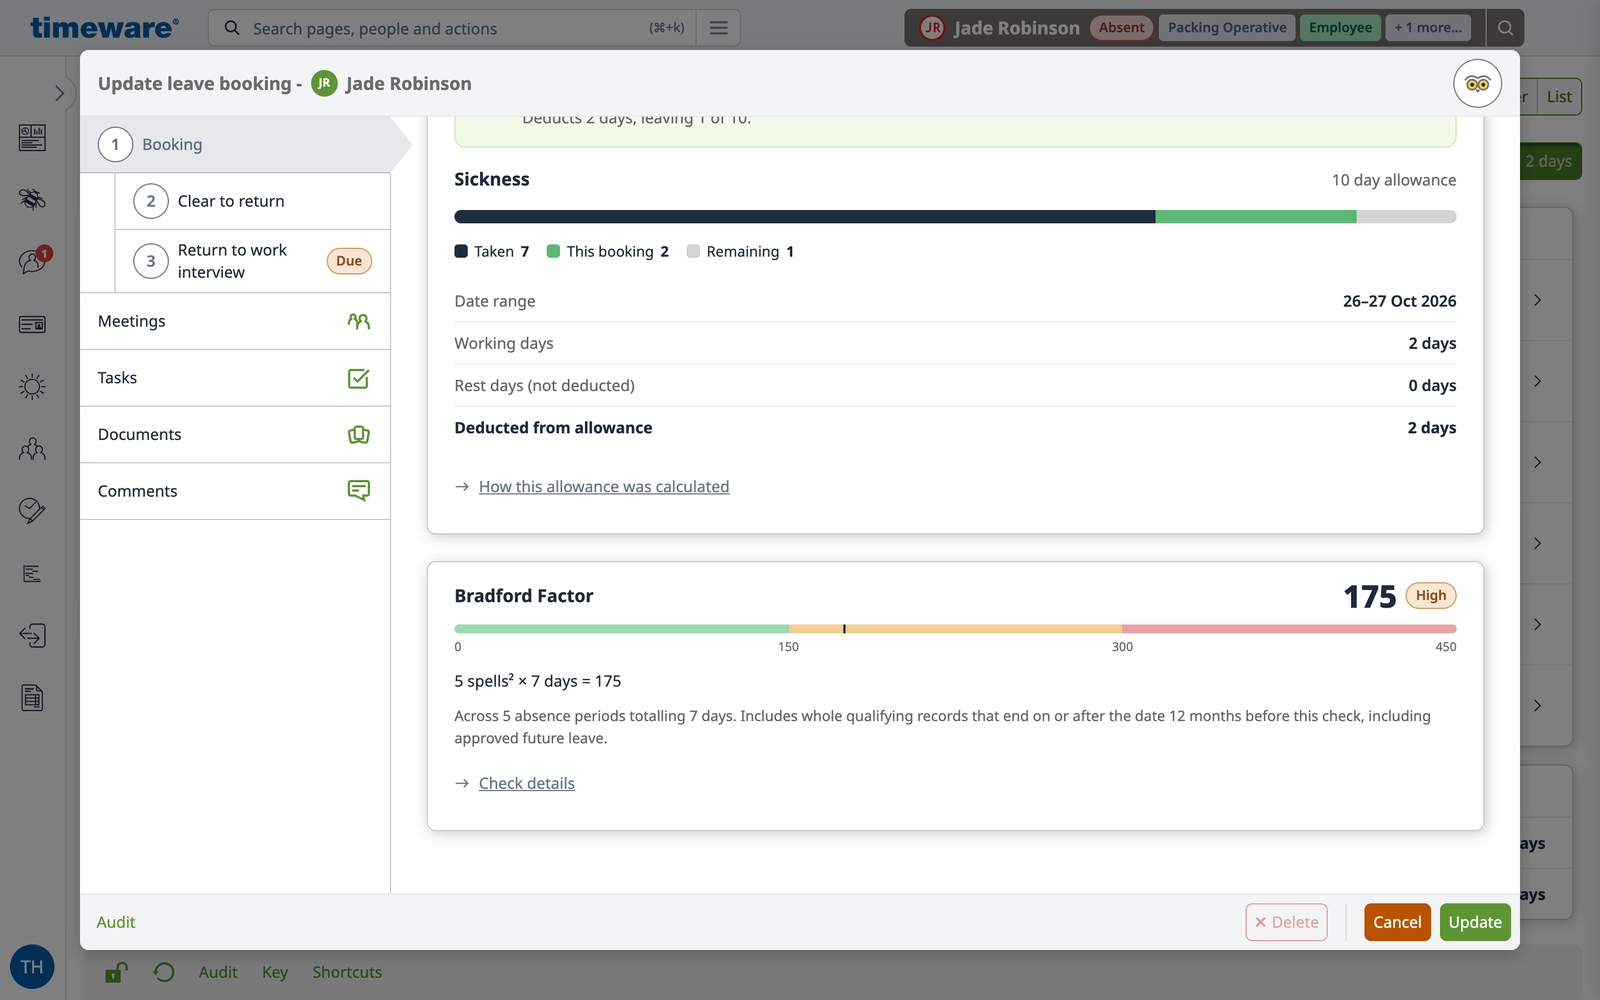Open the Bradford Factor 'Check details' link
Screen dimensions: 1600x1000
click(527, 784)
